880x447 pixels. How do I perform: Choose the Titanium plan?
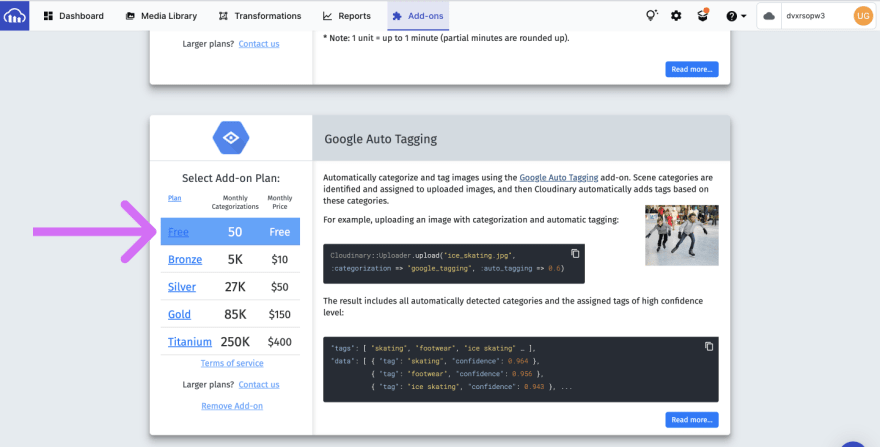coord(190,341)
